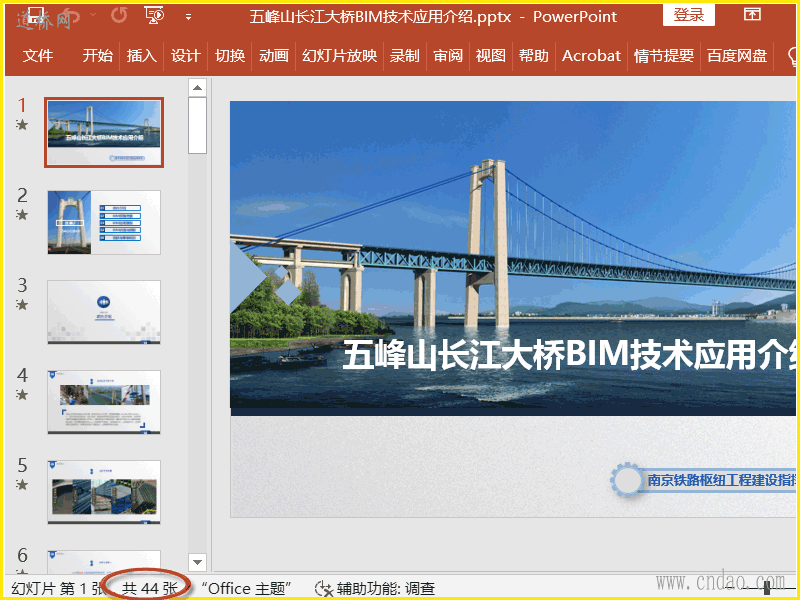This screenshot has height=600, width=800.
Task: Open the 文件 menu
Action: point(38,55)
